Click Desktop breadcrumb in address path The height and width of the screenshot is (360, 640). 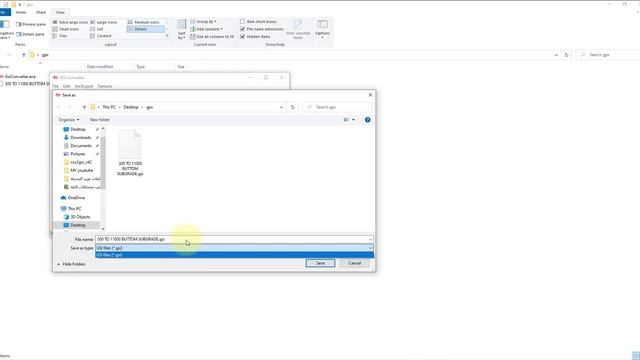131,107
